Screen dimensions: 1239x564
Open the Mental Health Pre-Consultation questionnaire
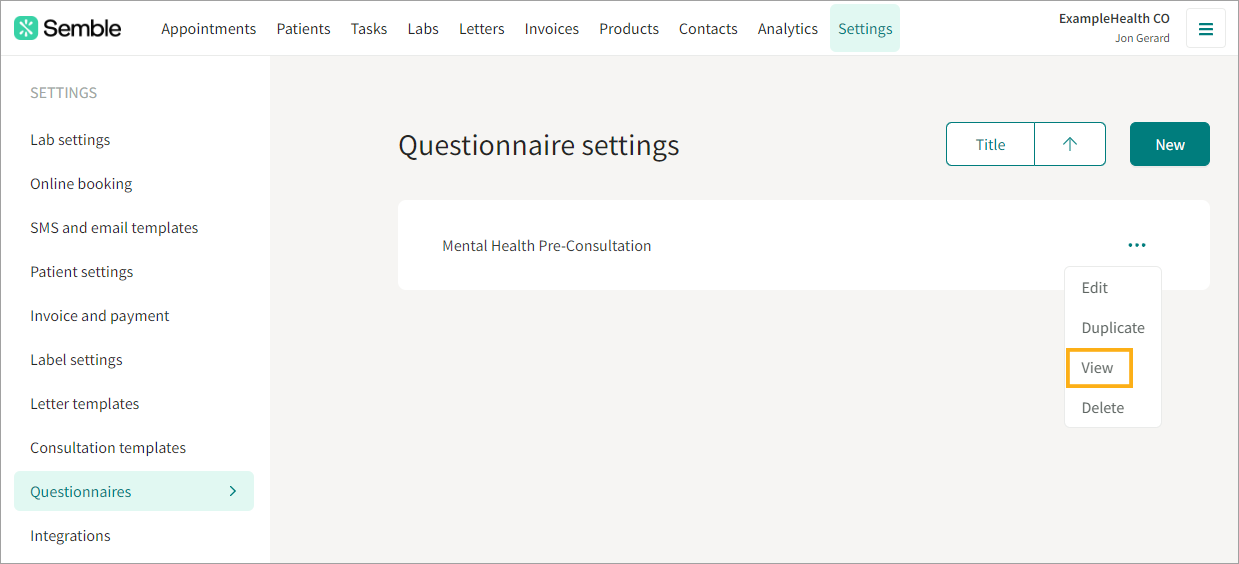(x=547, y=246)
